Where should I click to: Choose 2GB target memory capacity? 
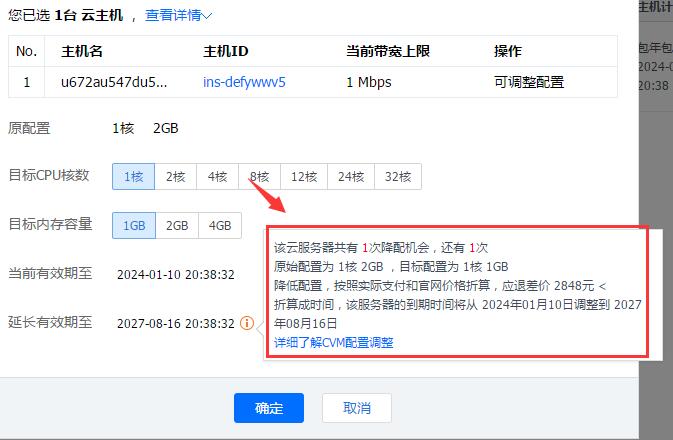click(x=176, y=226)
